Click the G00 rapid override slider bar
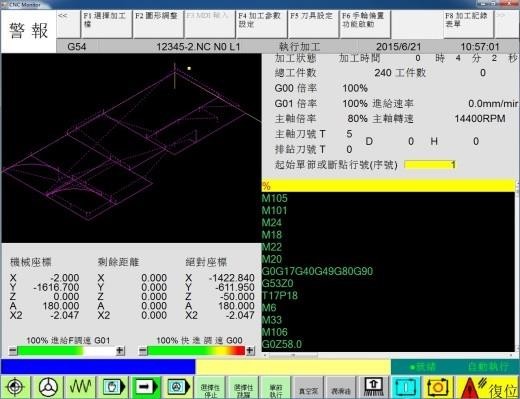This screenshot has width=520, height=399. 196,350
